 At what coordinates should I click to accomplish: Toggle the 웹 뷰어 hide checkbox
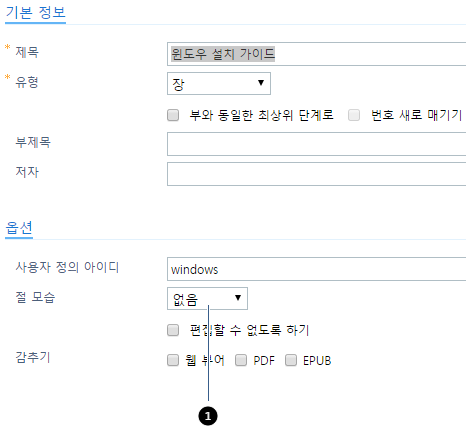(x=173, y=360)
